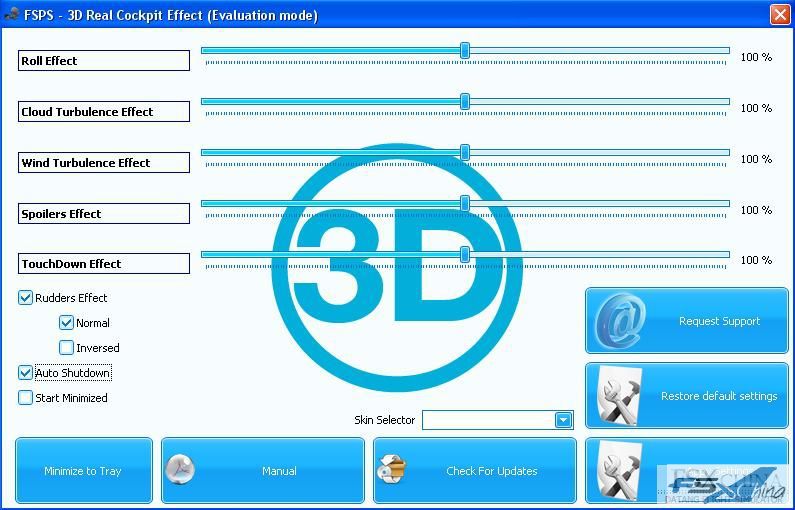Click the 100 % value beside Roll Effect slider
Viewport: 795px width, 510px height.
click(756, 57)
